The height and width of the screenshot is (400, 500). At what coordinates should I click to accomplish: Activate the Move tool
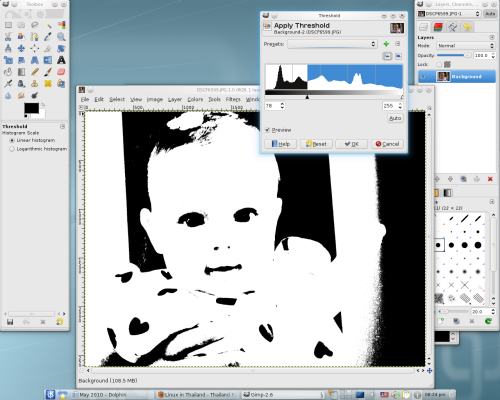(x=21, y=48)
